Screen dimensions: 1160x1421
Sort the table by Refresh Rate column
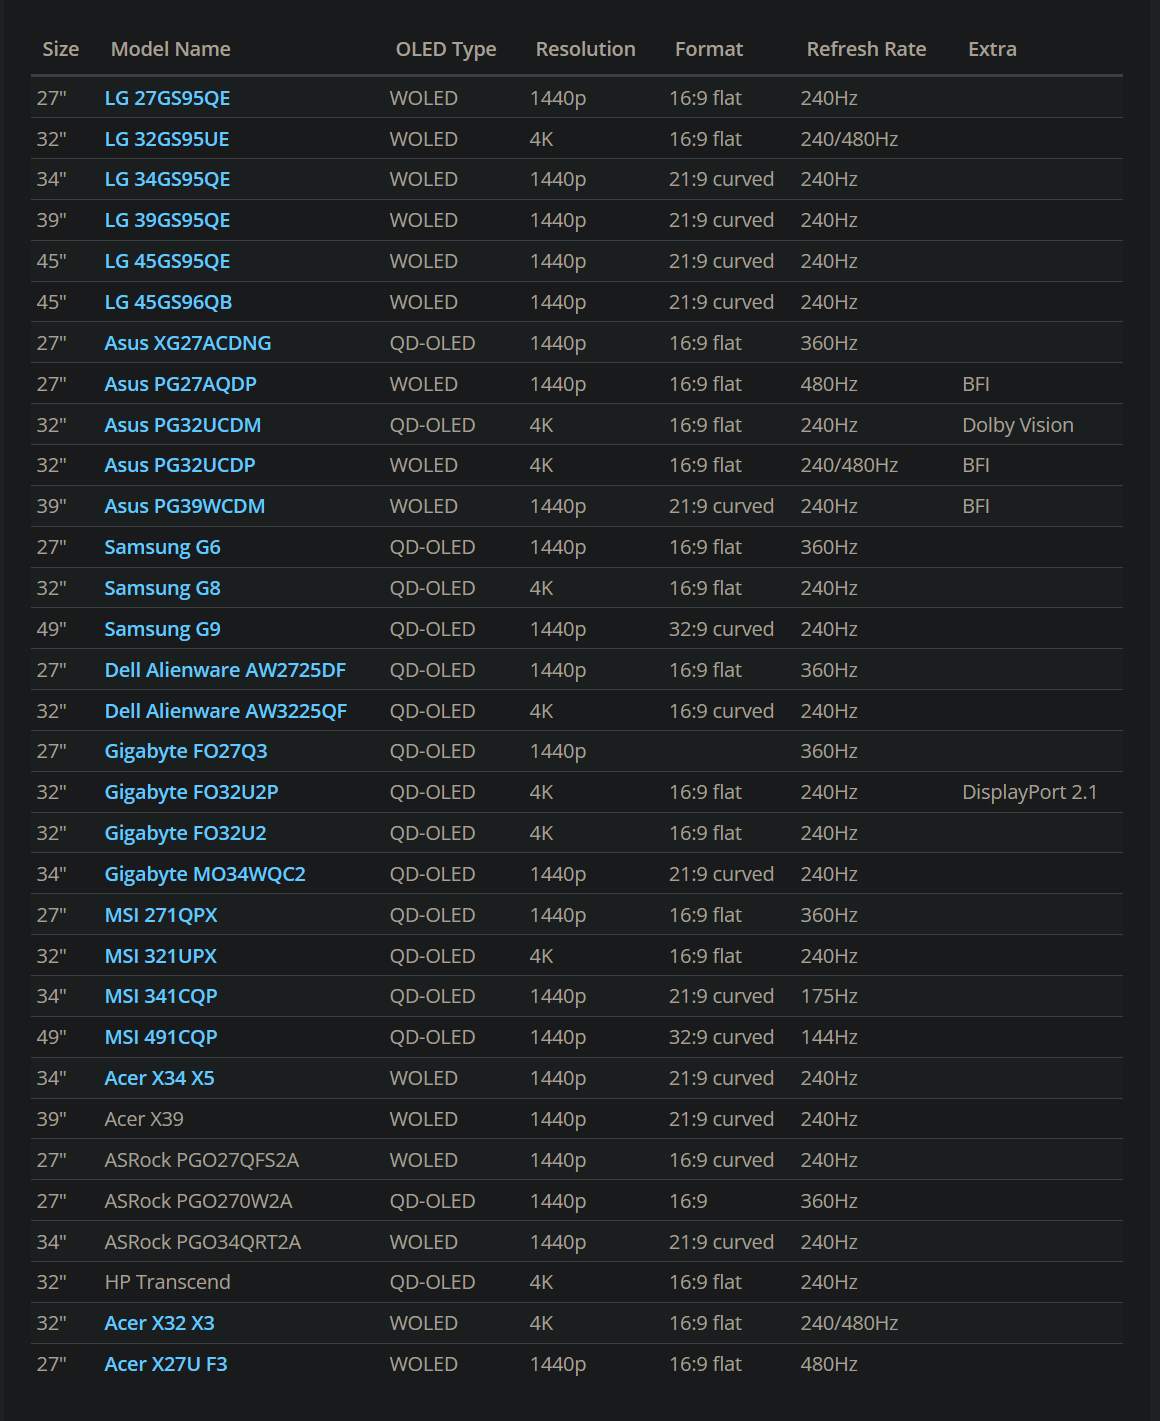point(866,48)
